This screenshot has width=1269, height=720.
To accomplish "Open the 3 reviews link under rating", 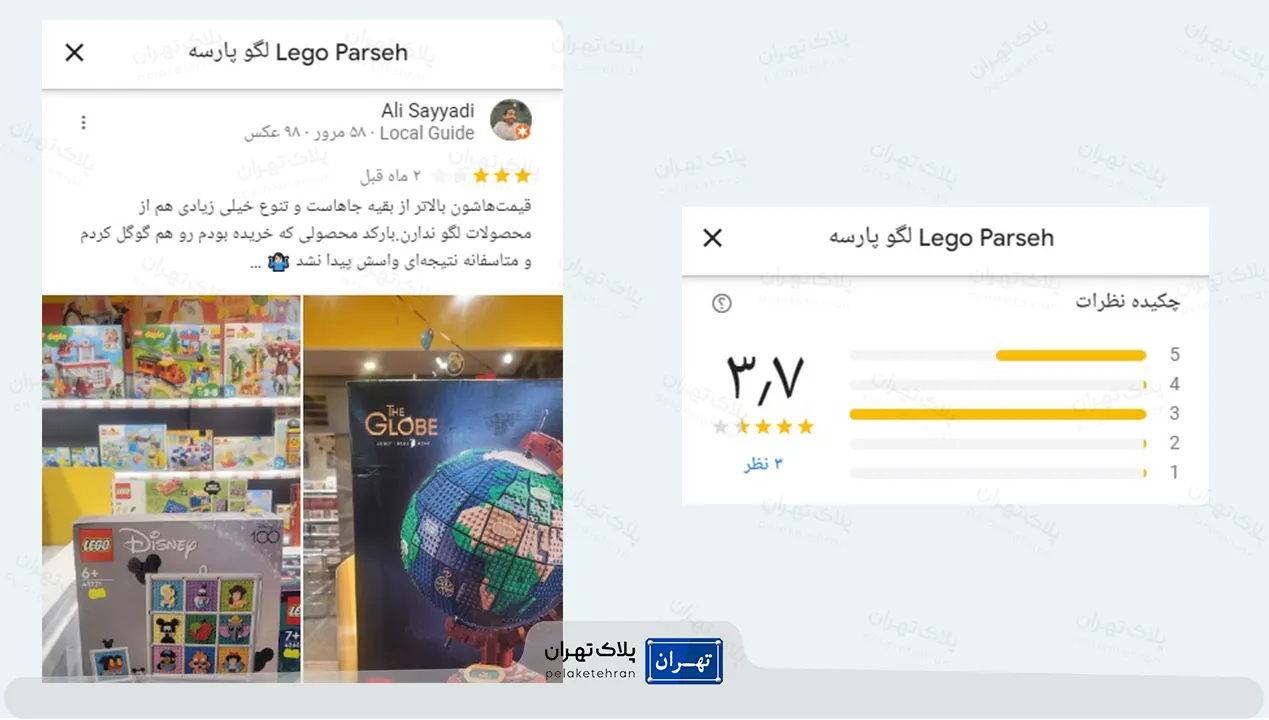I will click(763, 464).
